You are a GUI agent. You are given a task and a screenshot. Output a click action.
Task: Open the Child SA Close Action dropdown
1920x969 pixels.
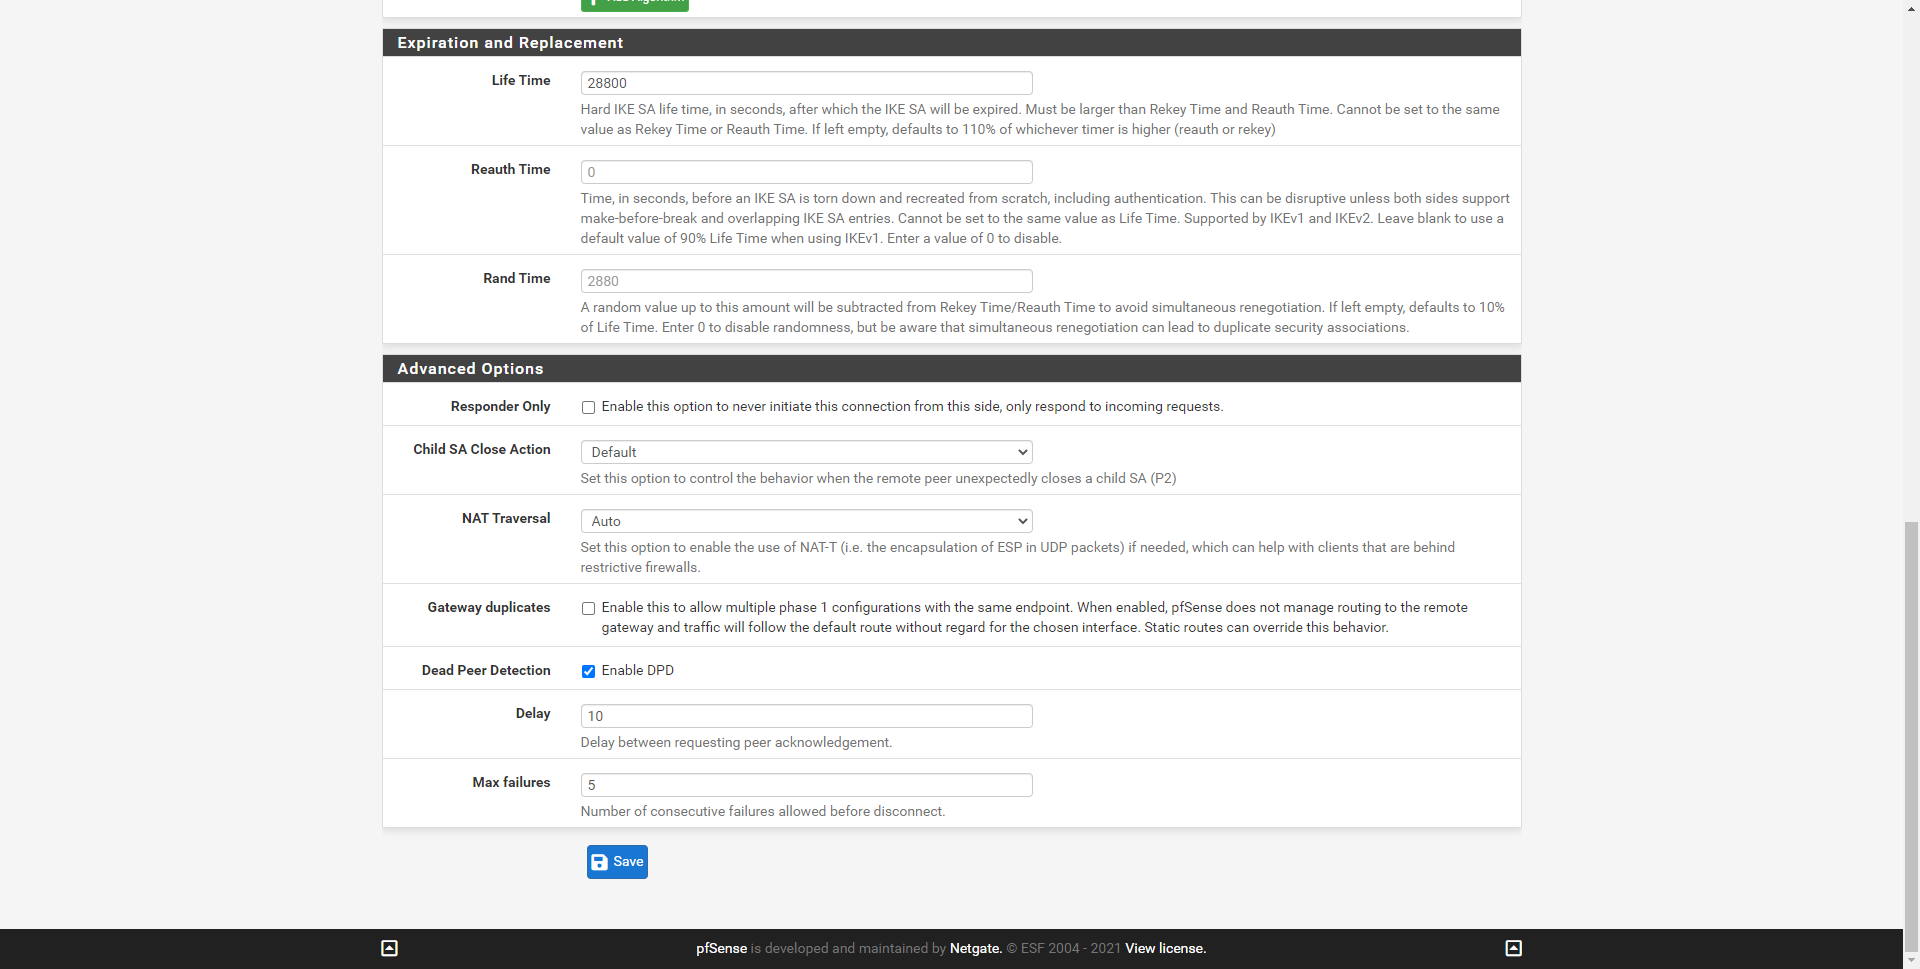pos(806,452)
